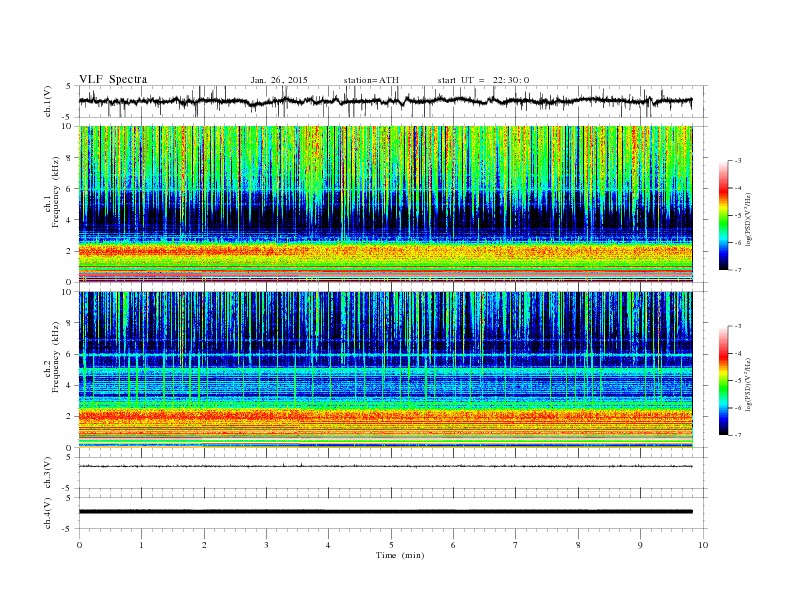Image resolution: width=792 pixels, height=612 pixels.
Task: Click the 'start UT = 22:30:0' label
Action: [483, 80]
